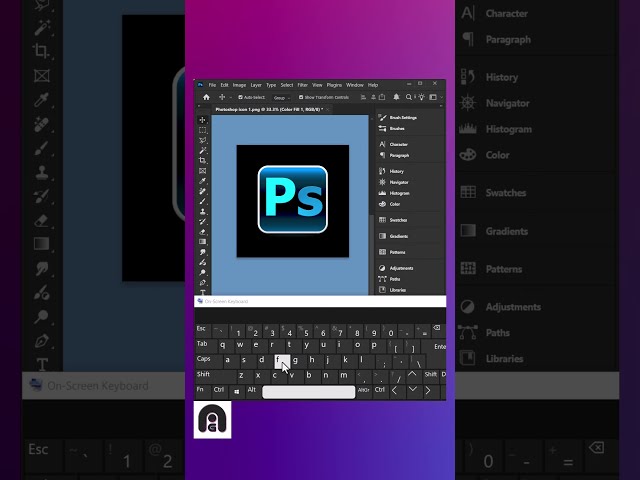The width and height of the screenshot is (640, 480).
Task: Close the Photoshop Icon 1.png tab
Action: tap(327, 109)
